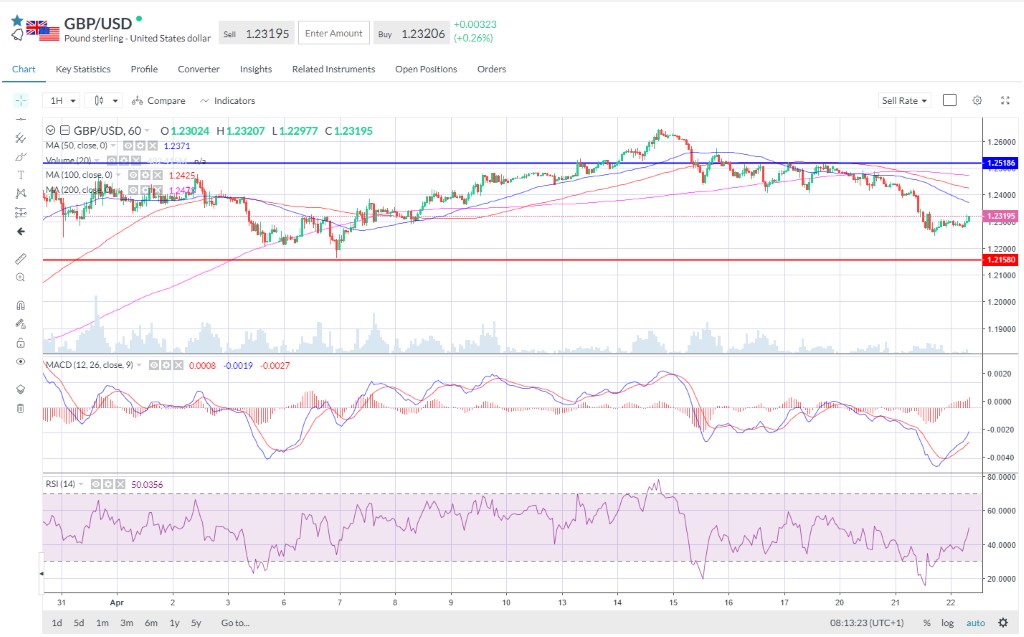This screenshot has height=637, width=1024.
Task: Toggle auto scale on price axis
Action: [975, 623]
